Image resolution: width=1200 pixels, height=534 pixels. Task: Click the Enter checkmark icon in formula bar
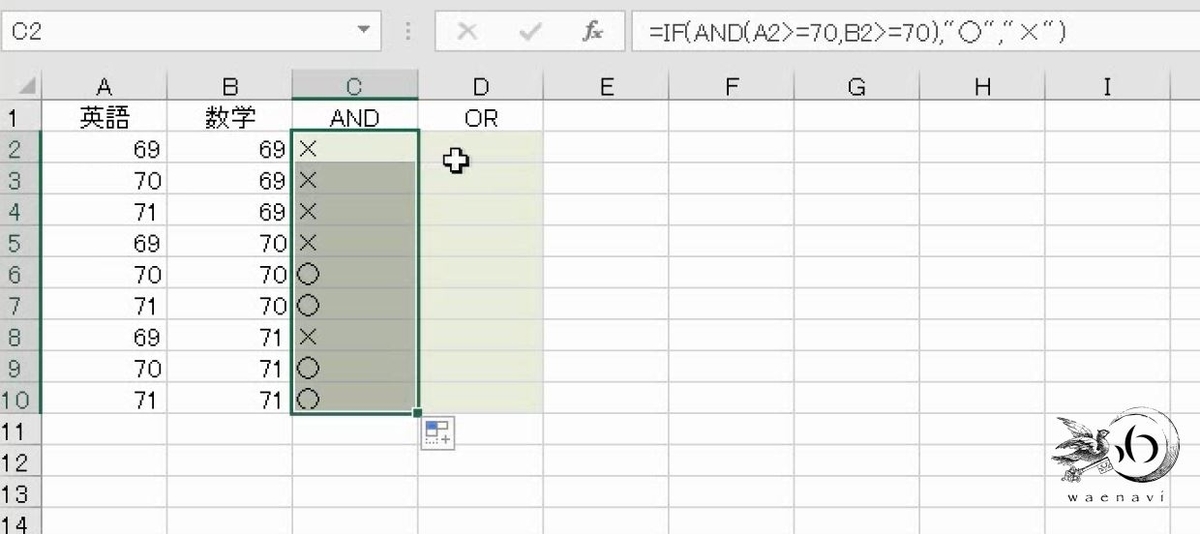click(x=530, y=32)
